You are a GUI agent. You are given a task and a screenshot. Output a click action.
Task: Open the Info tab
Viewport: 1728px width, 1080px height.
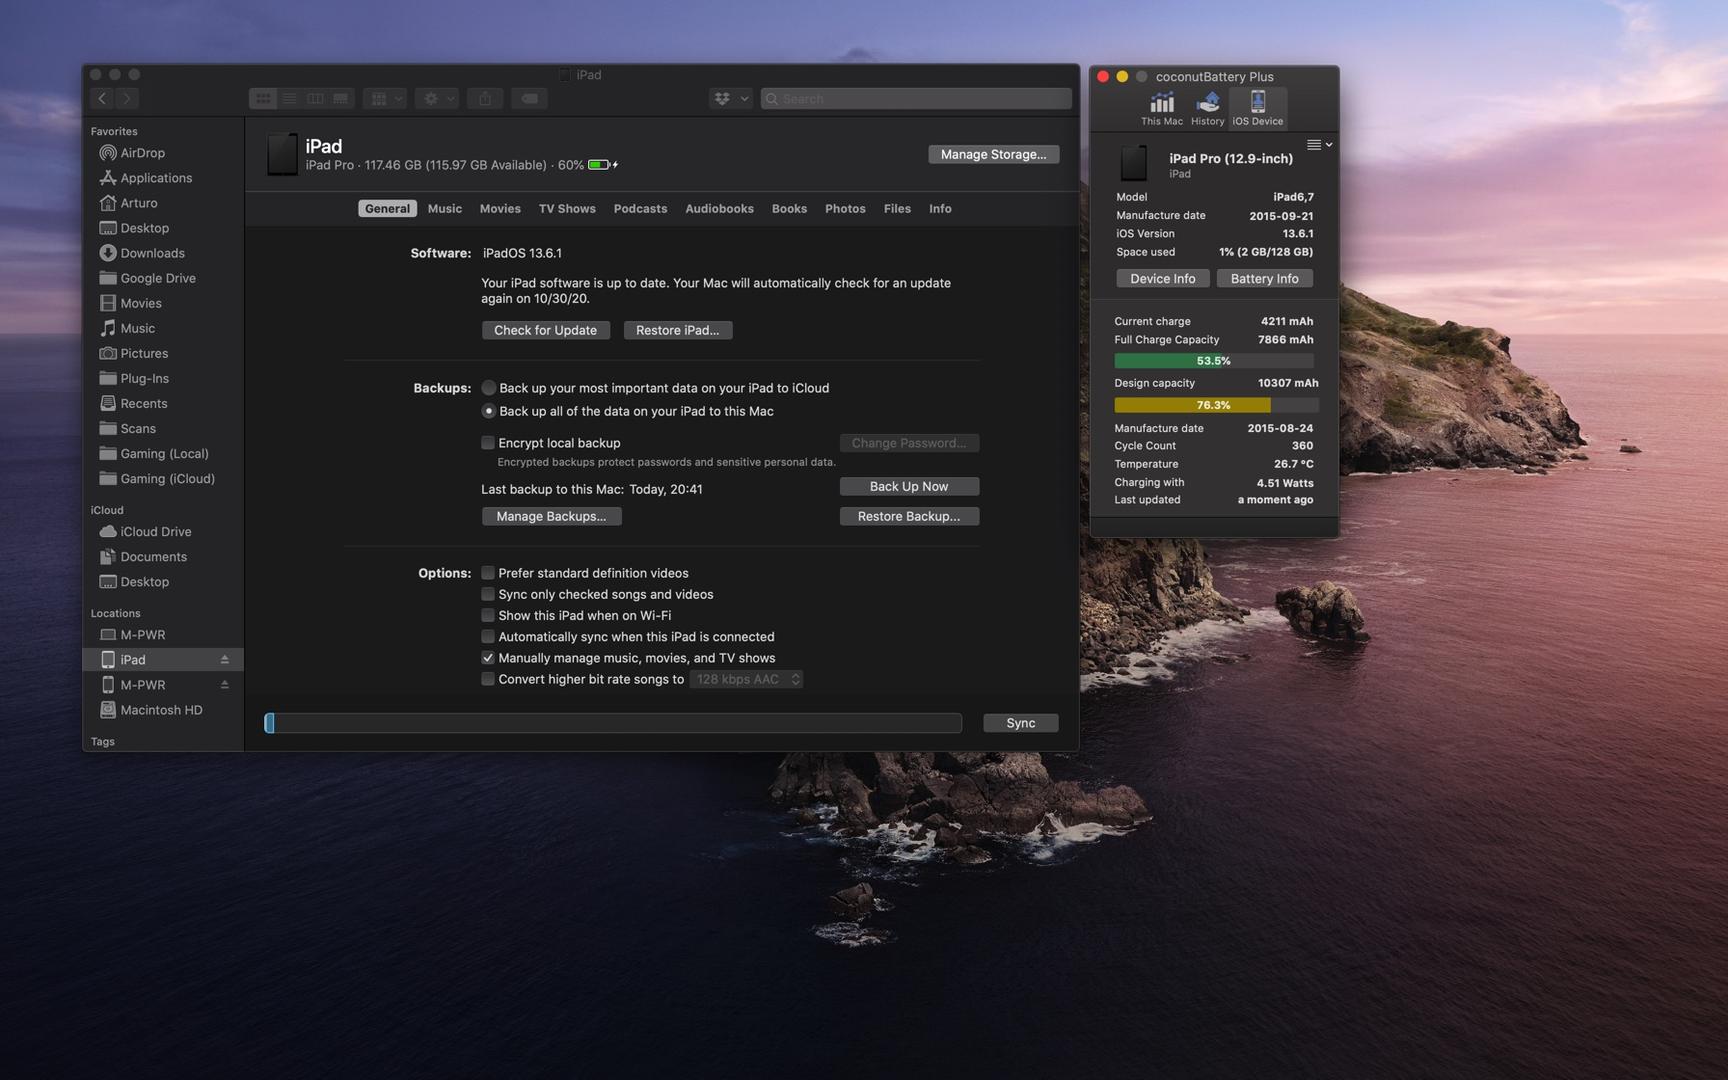point(940,209)
